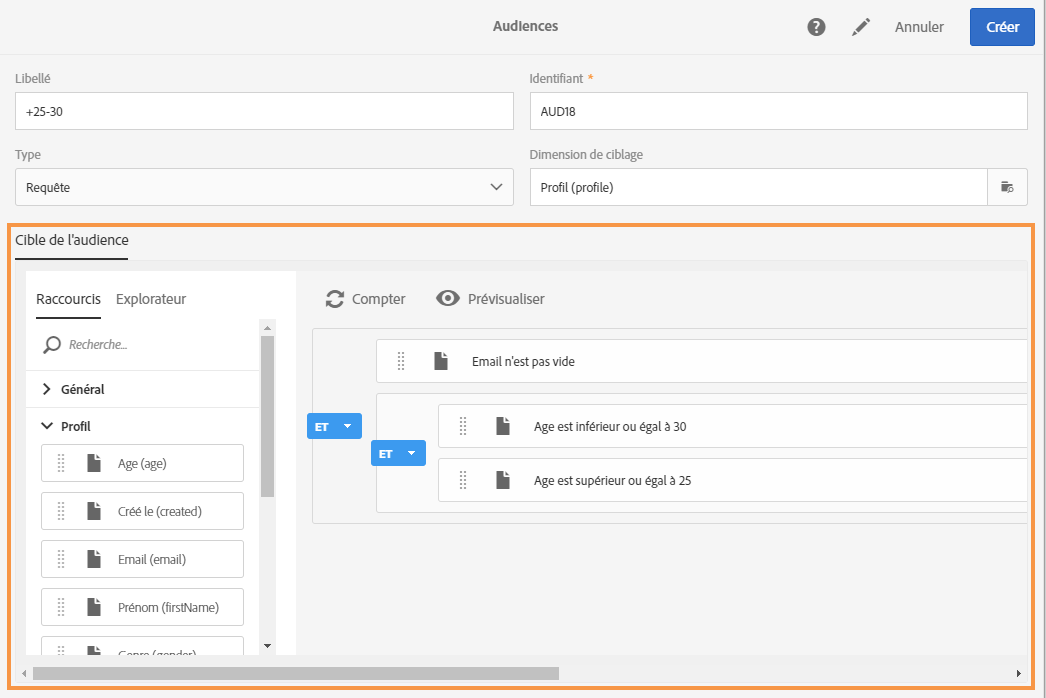Click the search magnifier icon
This screenshot has height=698, width=1046.
(x=52, y=345)
